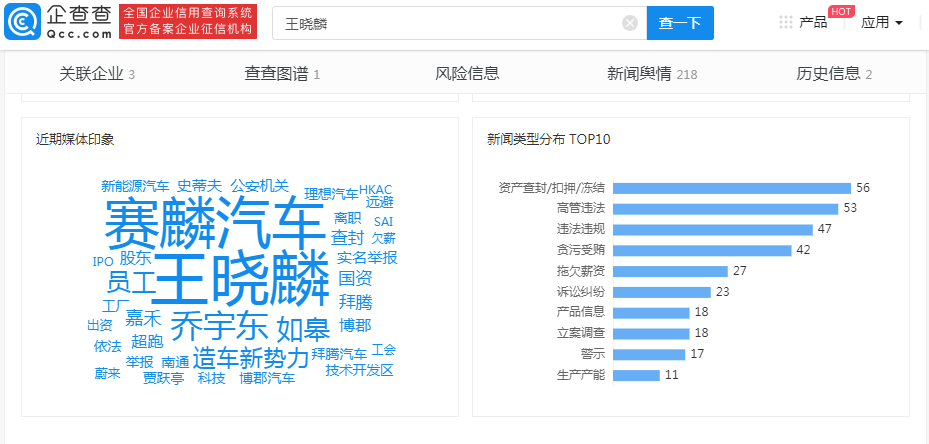Open the 产品 menu item
The height and width of the screenshot is (444, 929).
tap(813, 23)
